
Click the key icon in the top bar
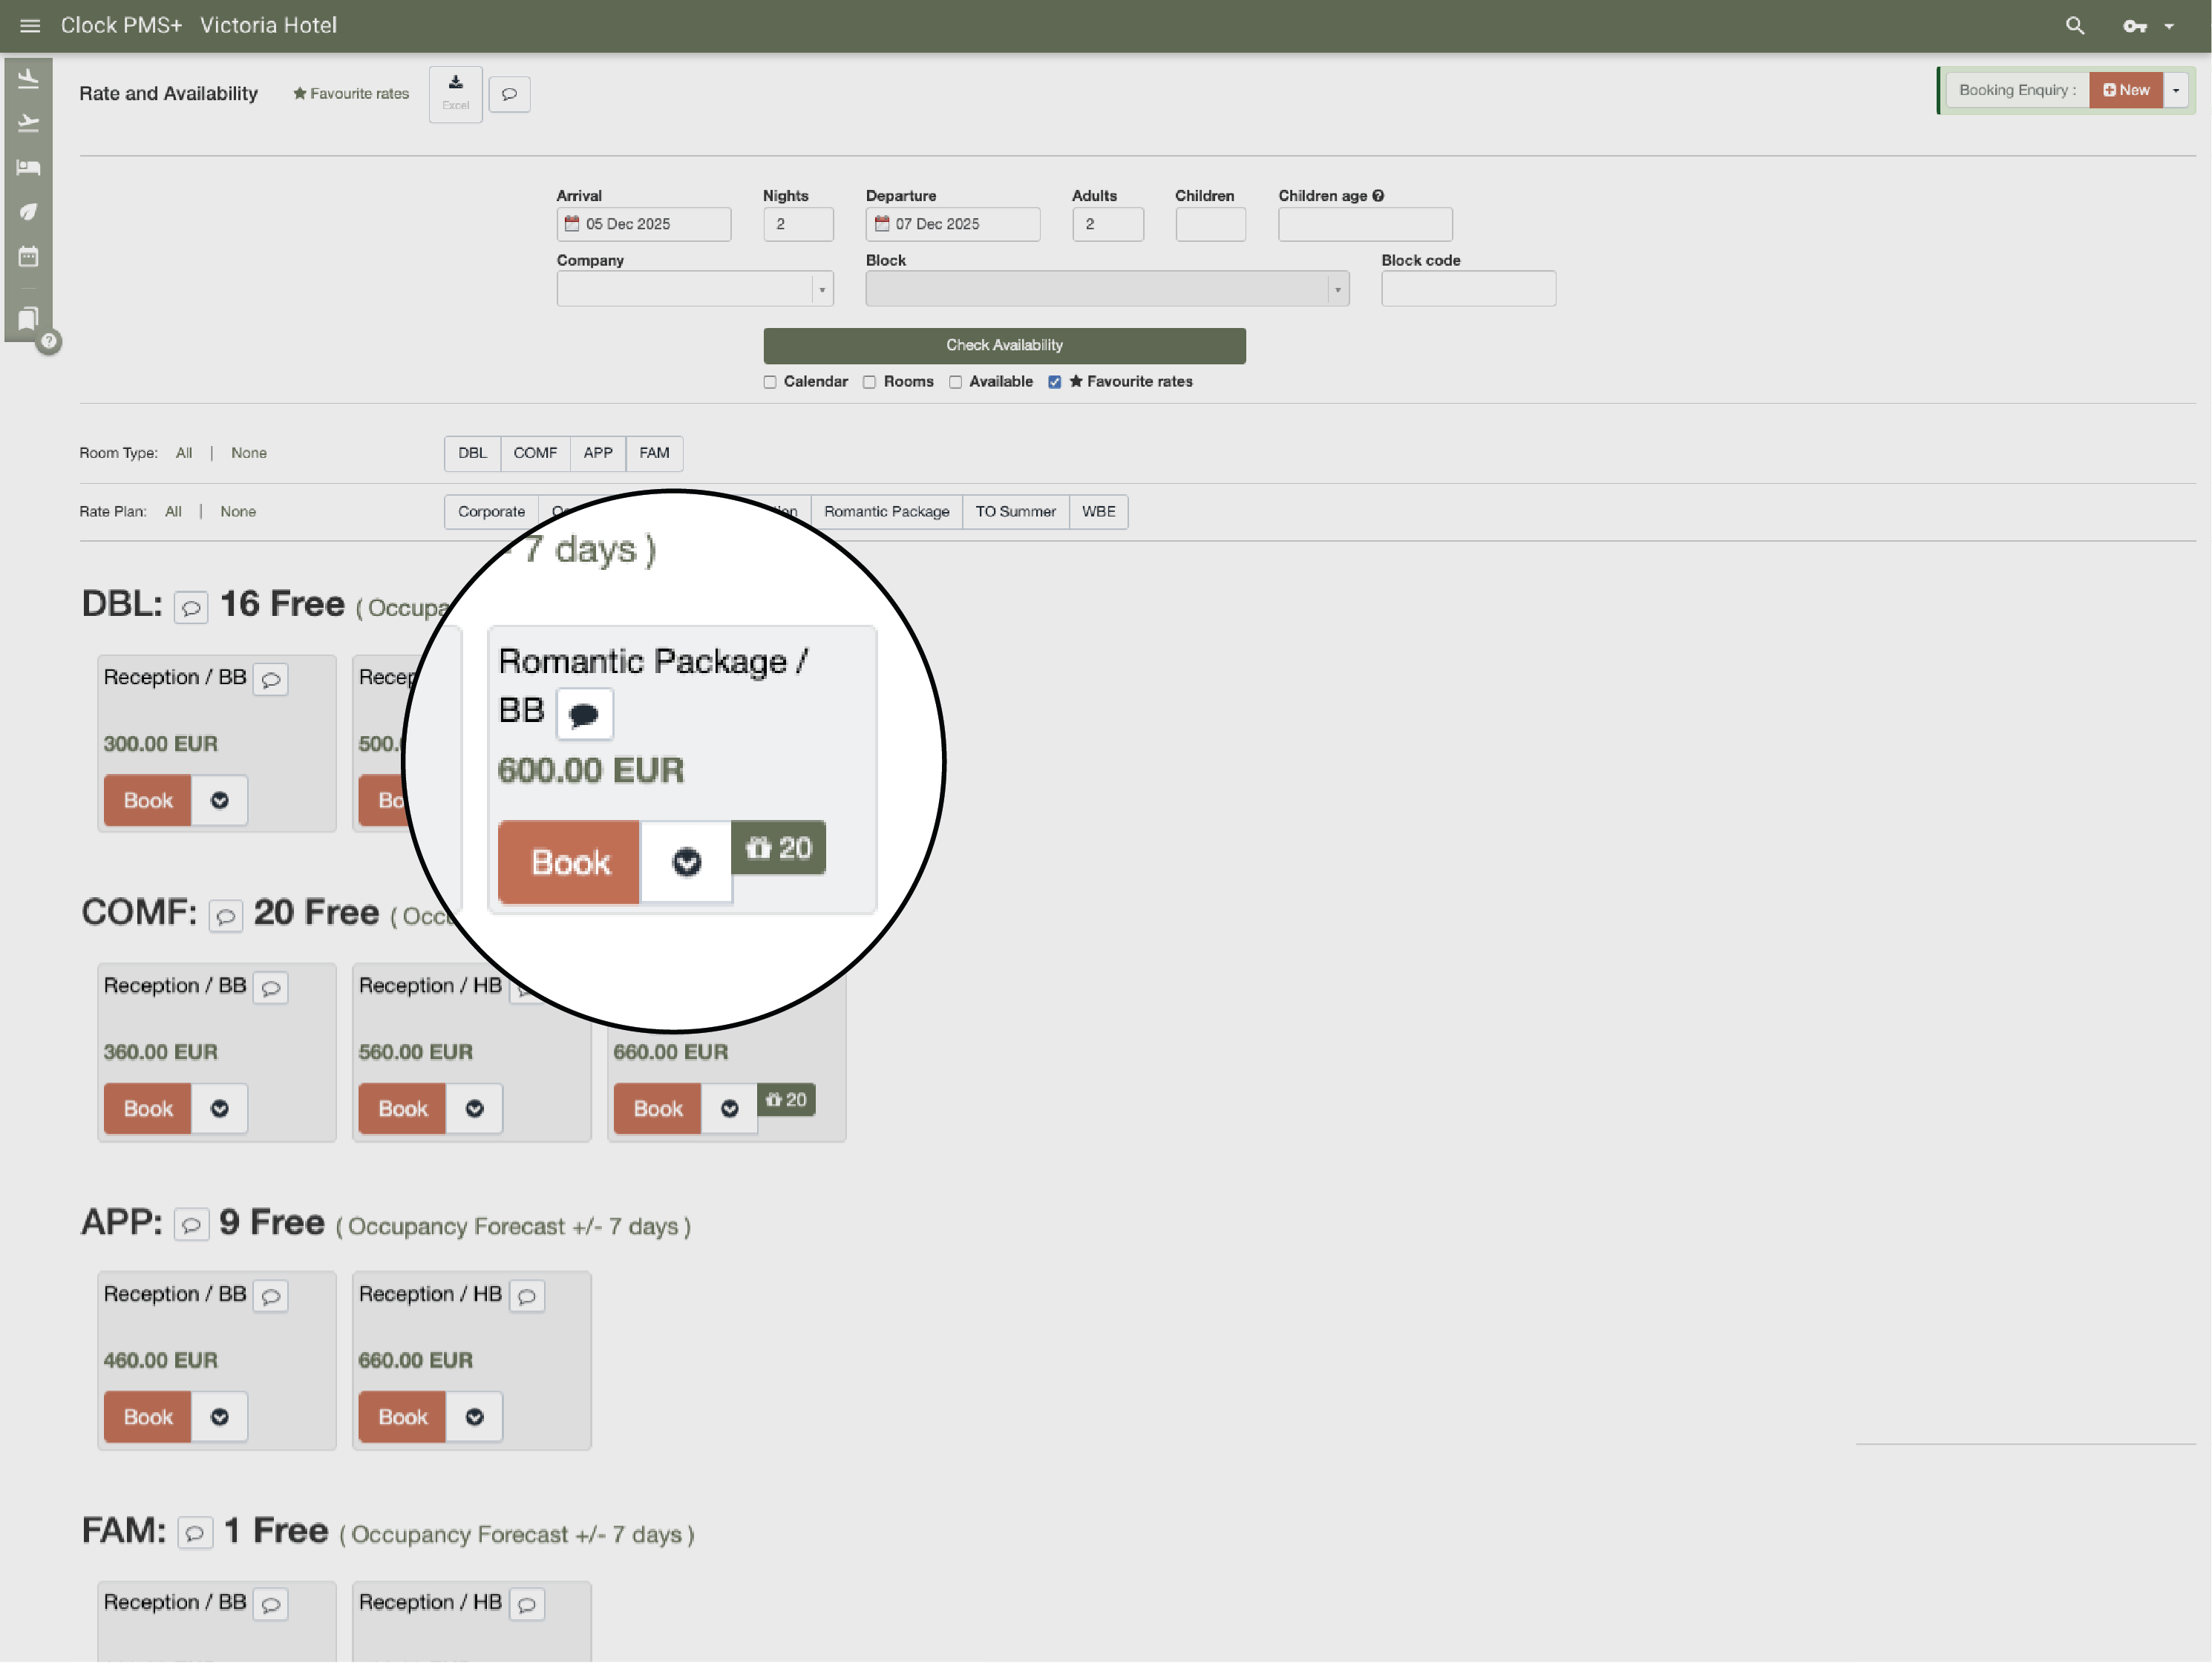point(2136,27)
